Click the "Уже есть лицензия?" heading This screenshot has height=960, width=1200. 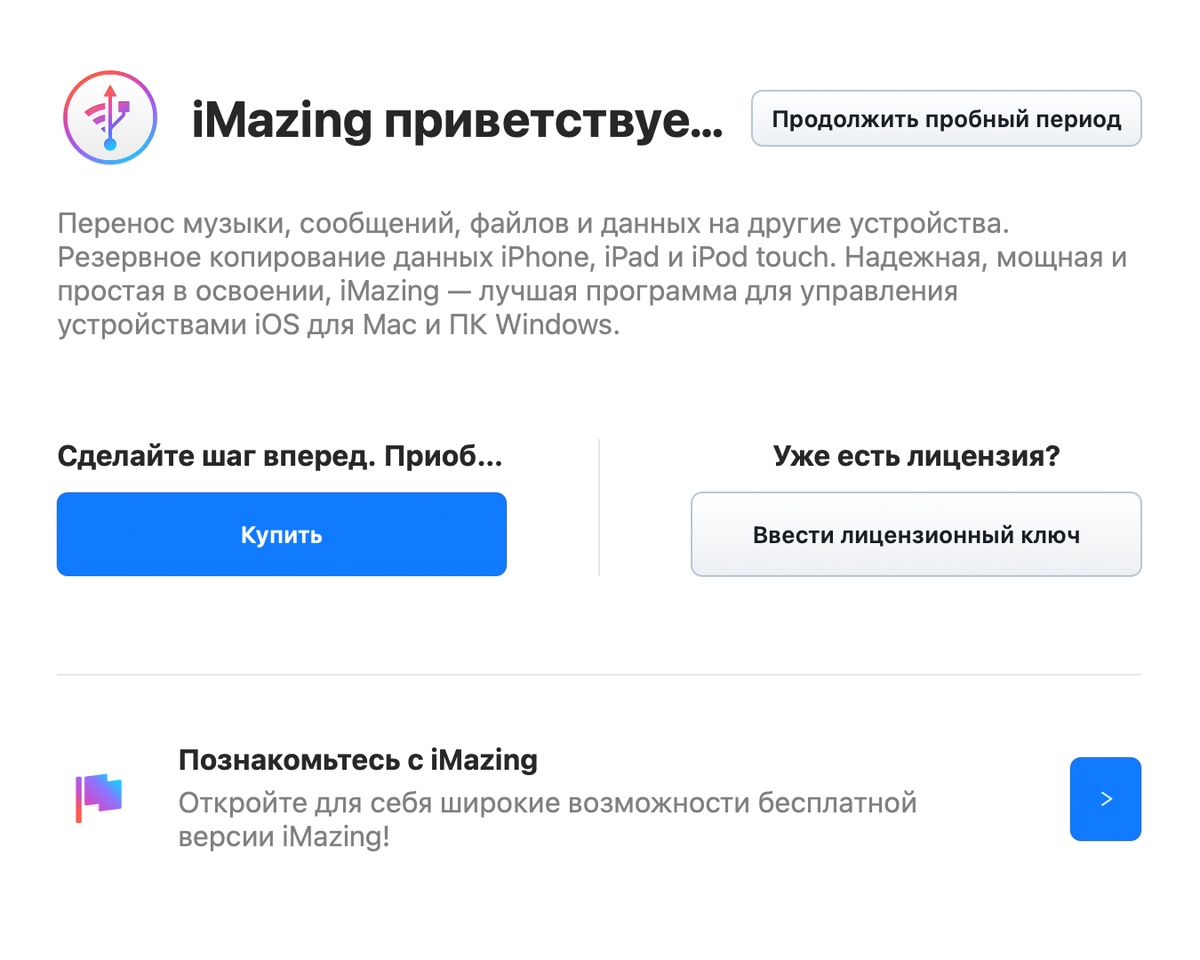(915, 457)
